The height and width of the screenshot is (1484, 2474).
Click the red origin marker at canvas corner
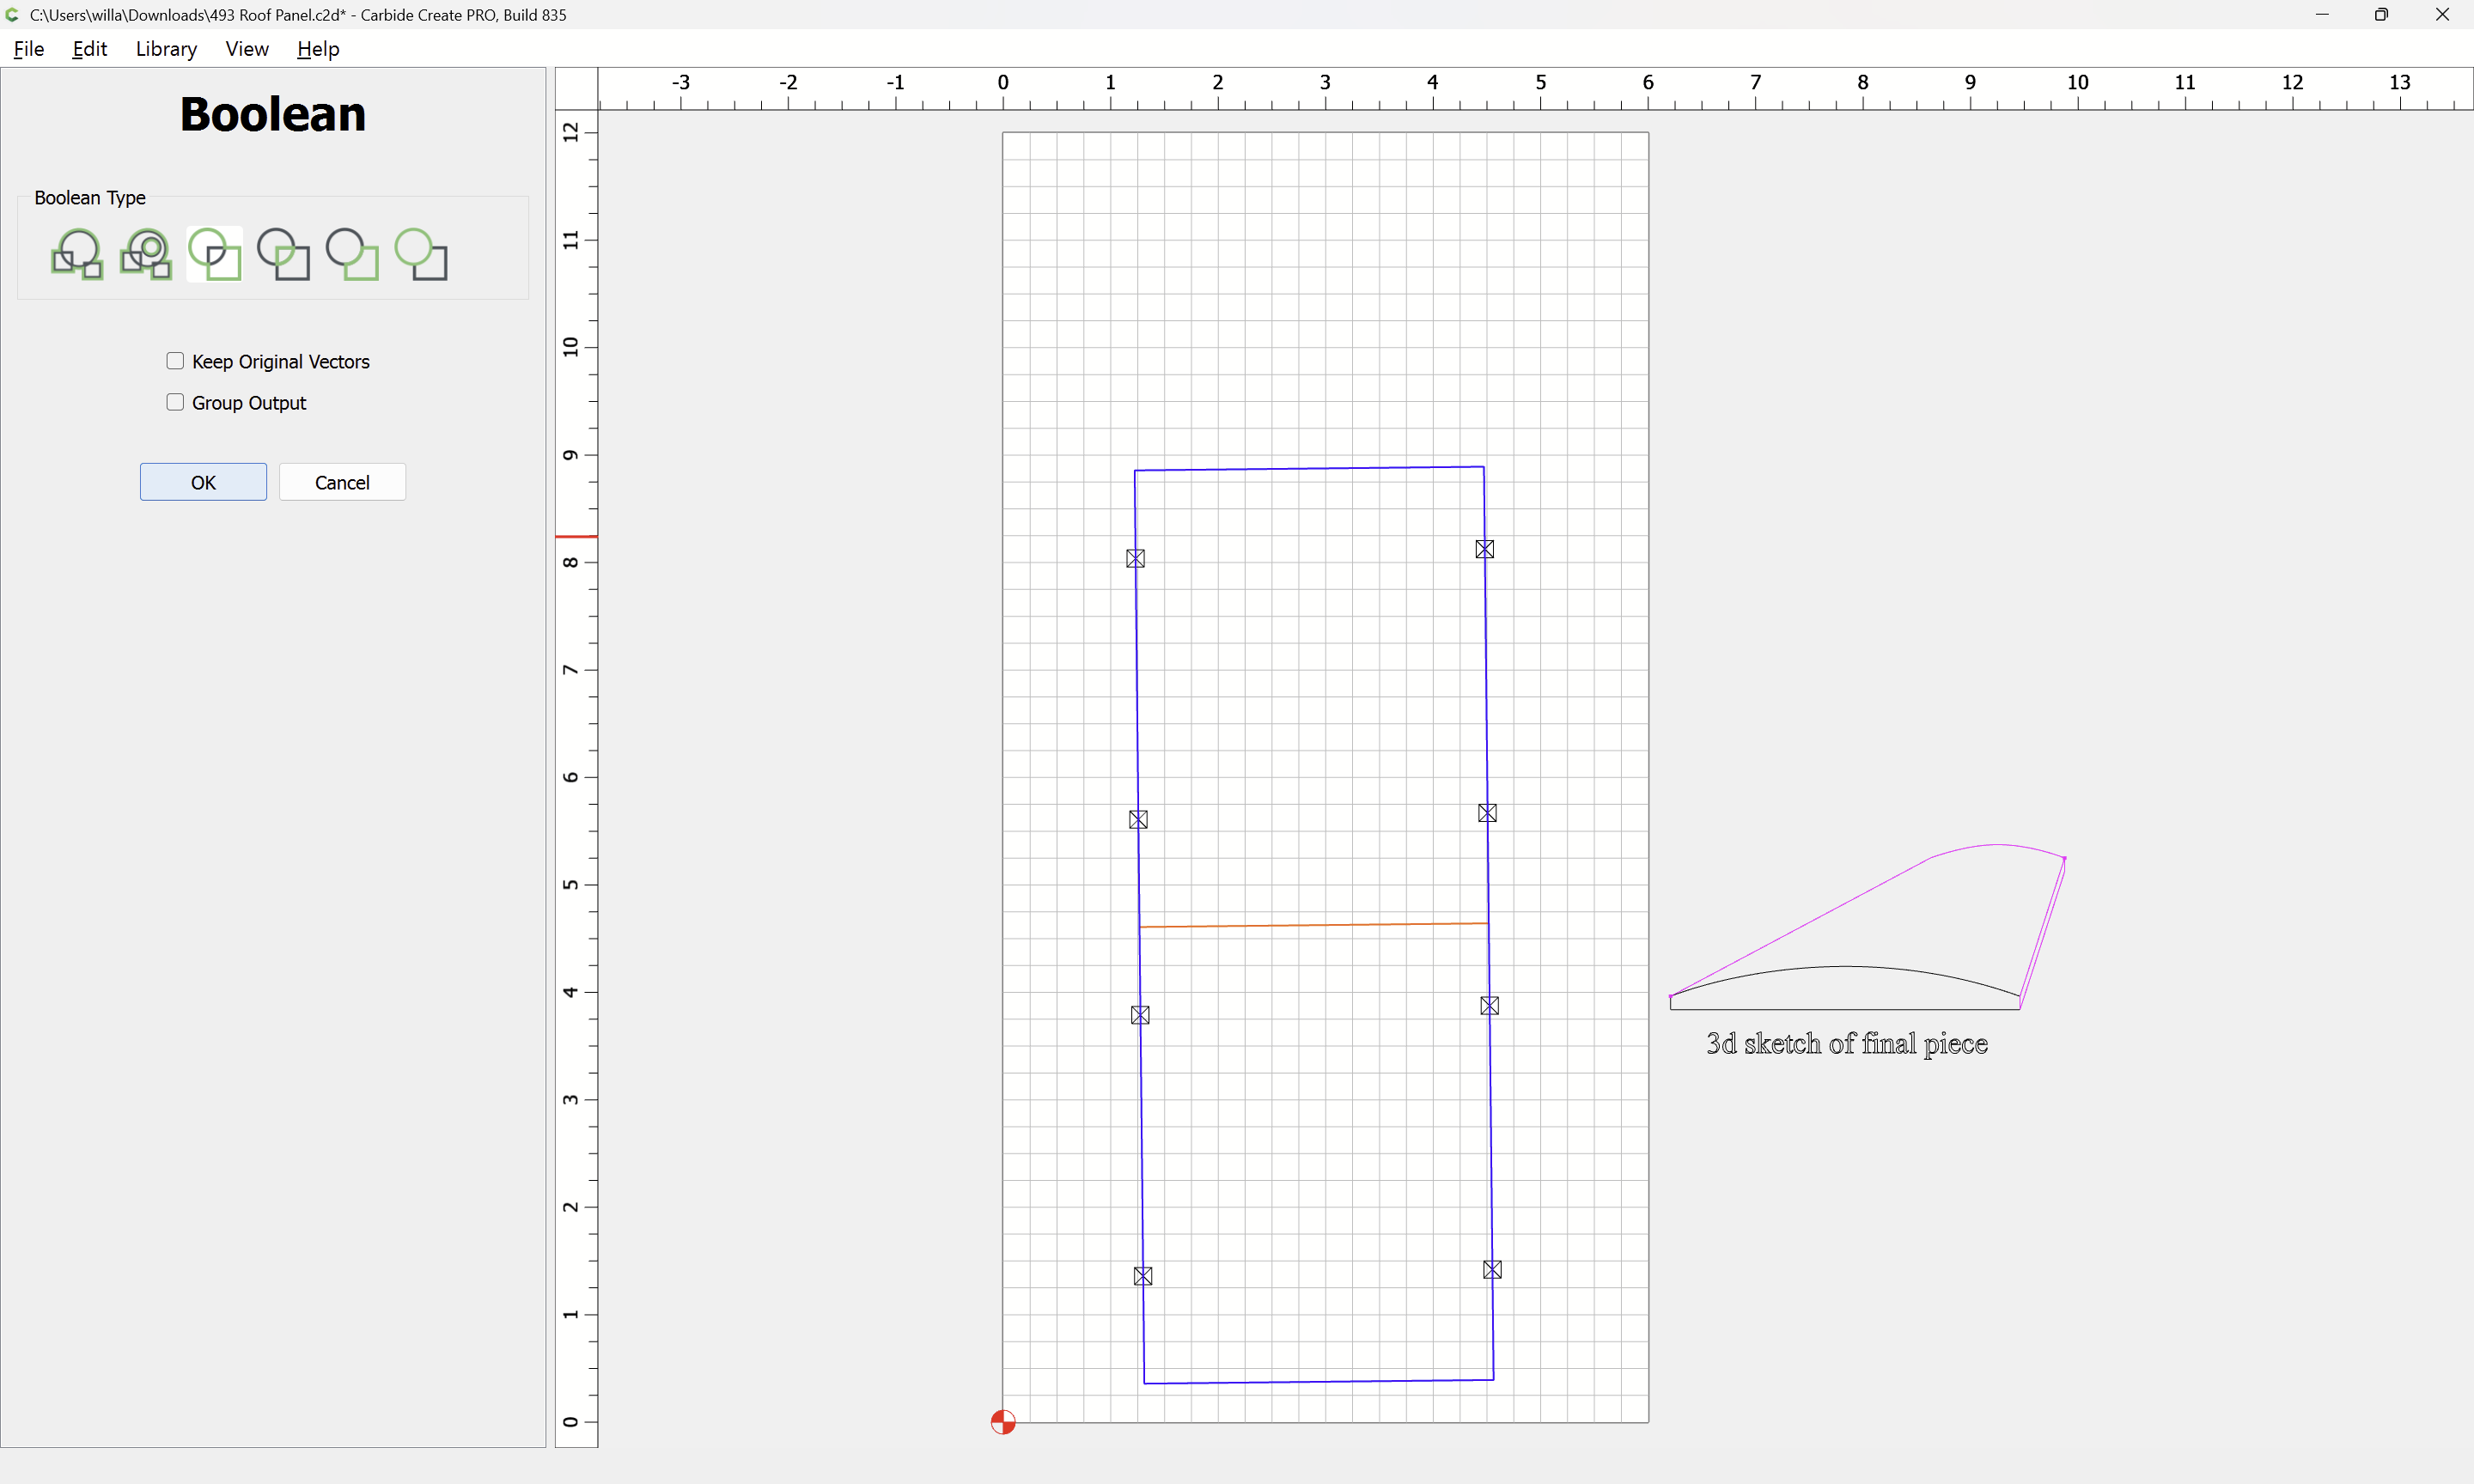pos(1003,1421)
